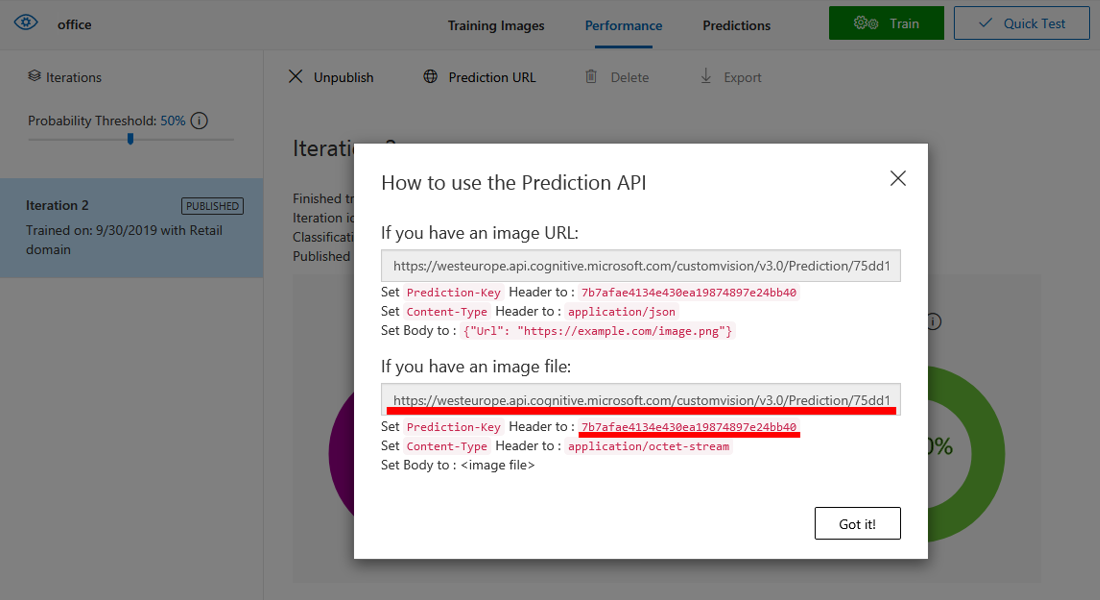Click the underlined Prediction-Key value for image file

[x=688, y=427]
